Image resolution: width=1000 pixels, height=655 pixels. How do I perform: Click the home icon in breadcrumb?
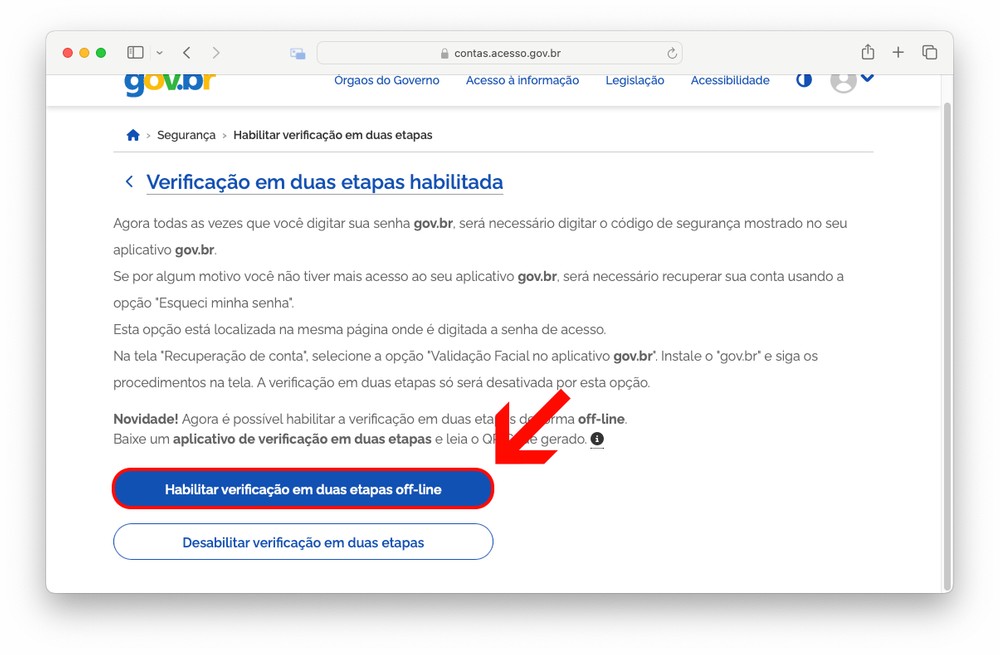point(133,135)
